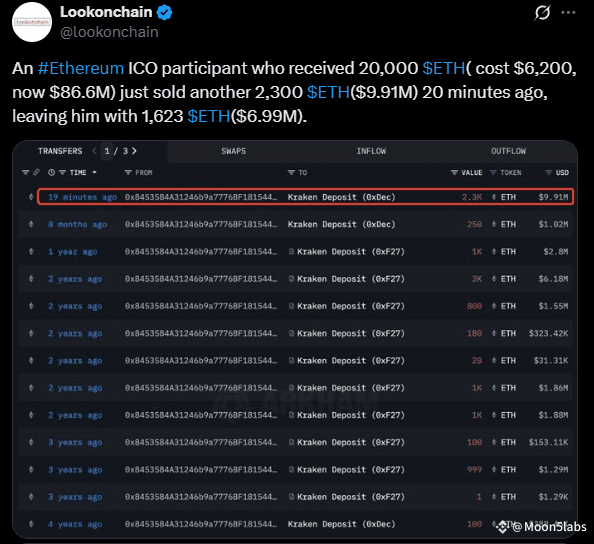
Task: Open the Grok action icon beside the more menu
Action: click(x=542, y=13)
